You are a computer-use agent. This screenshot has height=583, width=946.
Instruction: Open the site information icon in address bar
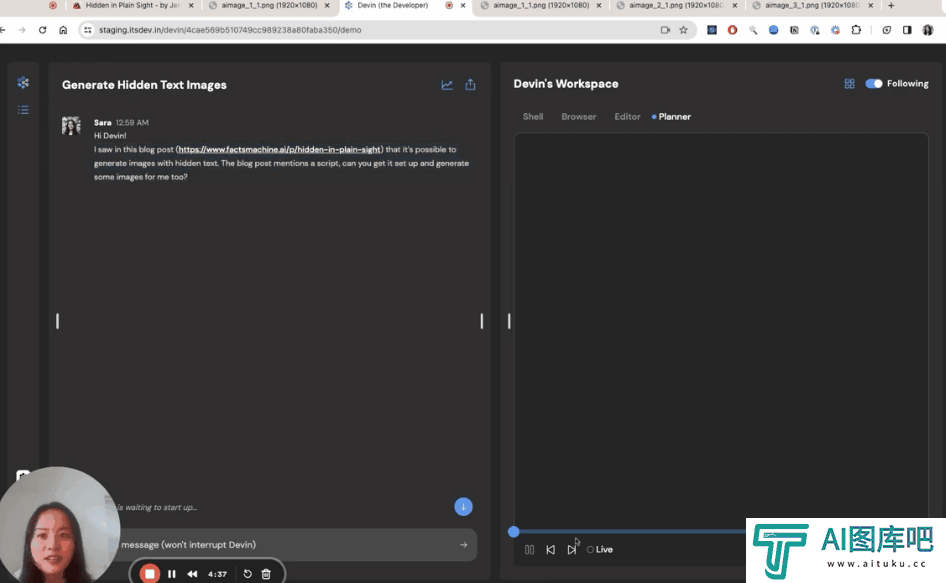coord(87,30)
